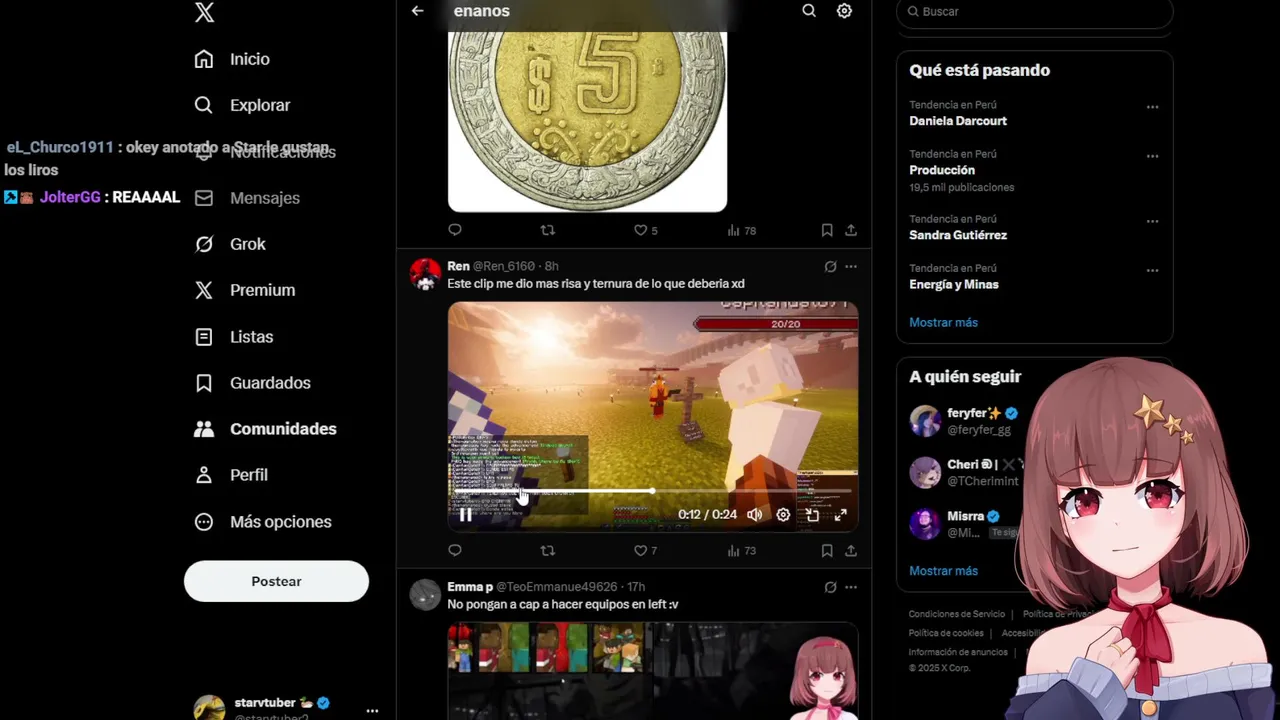Open Información de anuncios link
1280x720 pixels.
[x=958, y=652]
